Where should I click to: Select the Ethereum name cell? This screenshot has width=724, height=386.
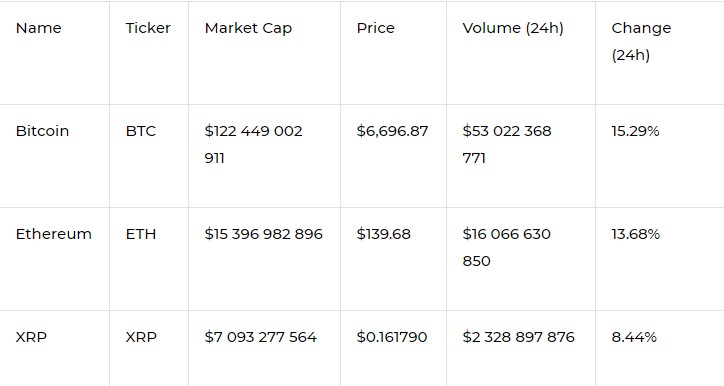(x=54, y=234)
